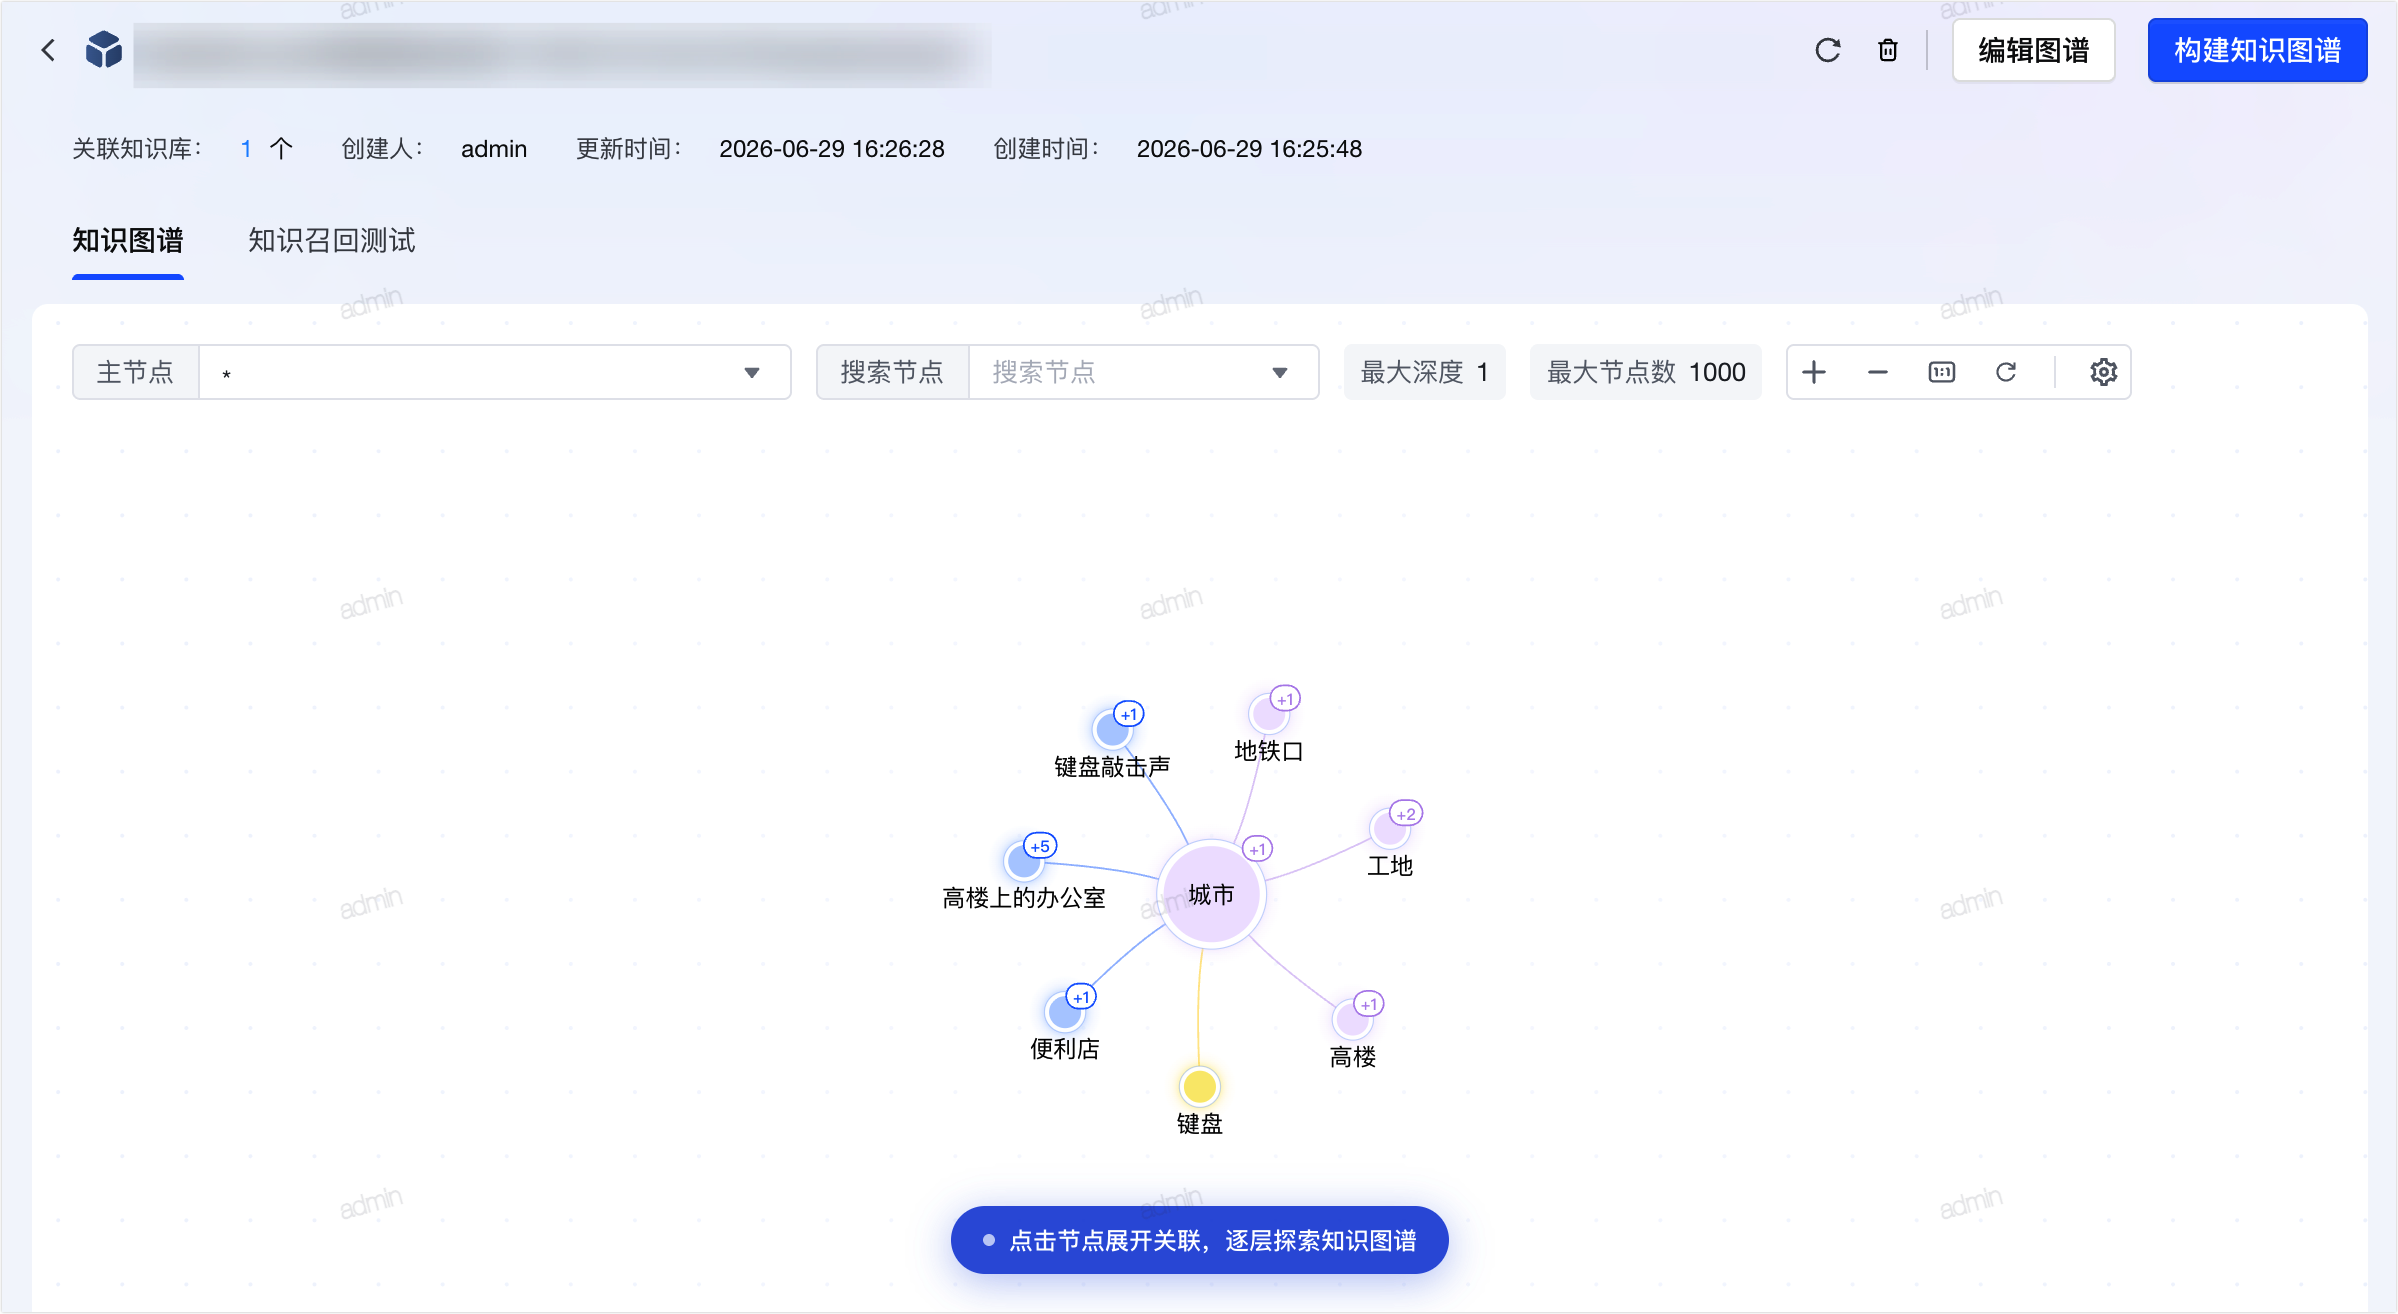This screenshot has height=1314, width=2398.
Task: Zoom in the graph with plus icon
Action: pyautogui.click(x=1814, y=372)
